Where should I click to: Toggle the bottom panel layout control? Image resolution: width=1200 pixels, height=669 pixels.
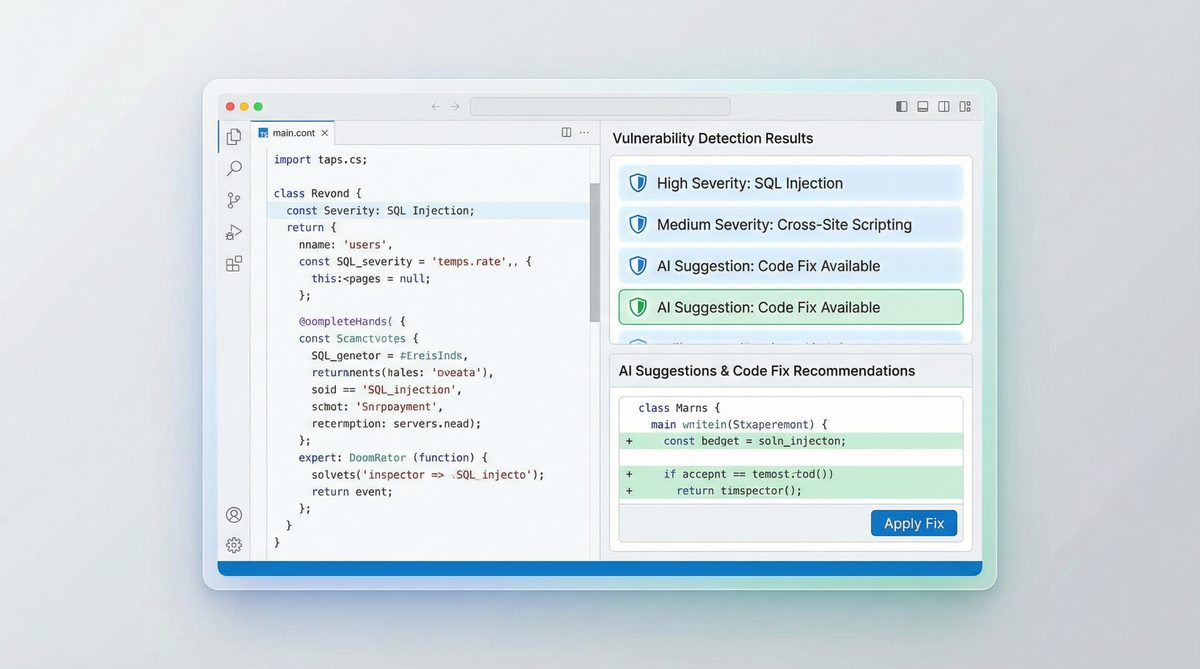point(922,106)
